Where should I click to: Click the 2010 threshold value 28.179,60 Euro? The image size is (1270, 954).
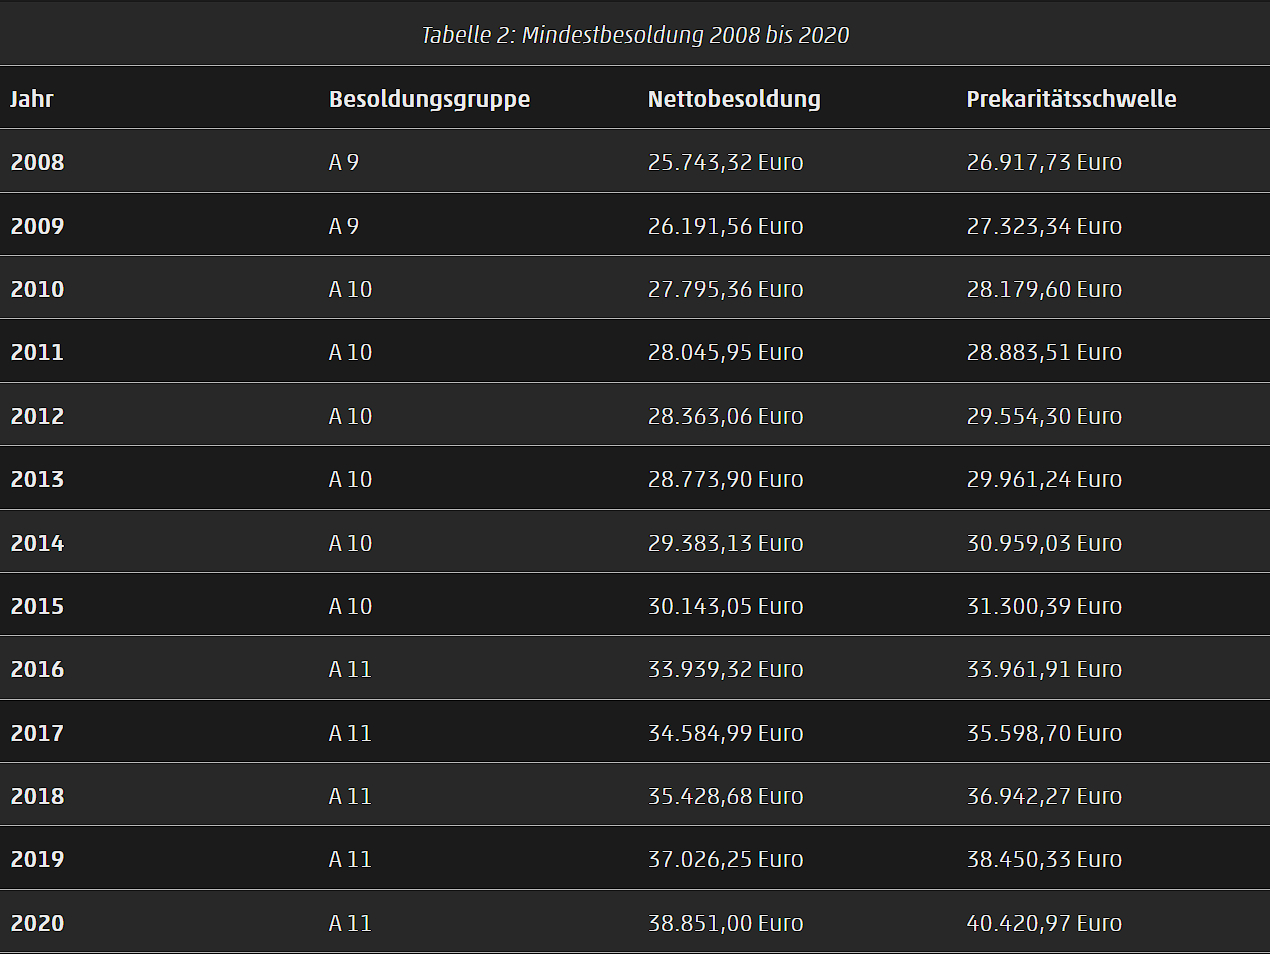pyautogui.click(x=1044, y=289)
